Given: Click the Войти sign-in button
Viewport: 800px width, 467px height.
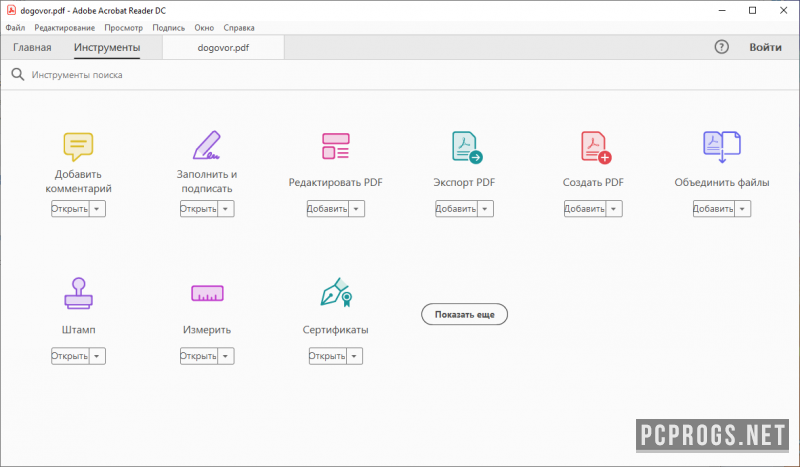Looking at the screenshot, I should (x=765, y=47).
